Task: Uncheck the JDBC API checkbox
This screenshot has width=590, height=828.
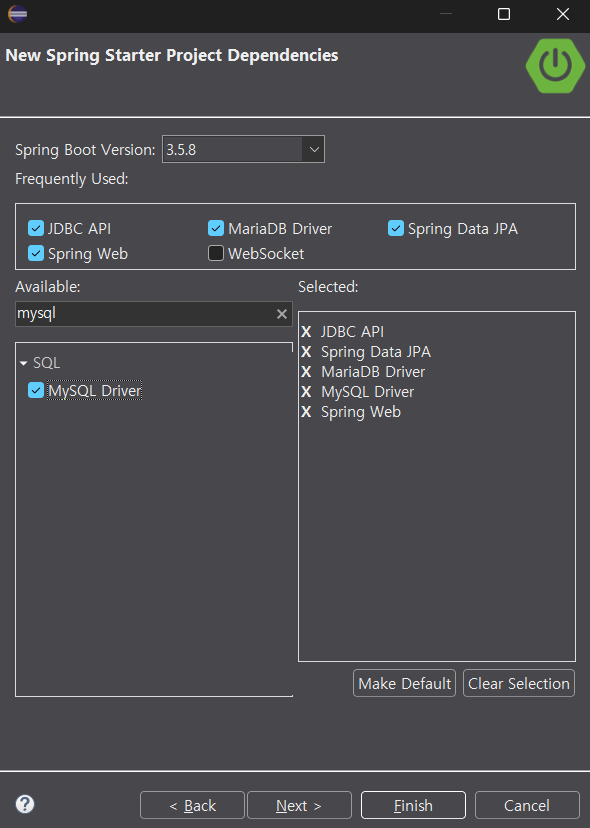Action: 36,228
